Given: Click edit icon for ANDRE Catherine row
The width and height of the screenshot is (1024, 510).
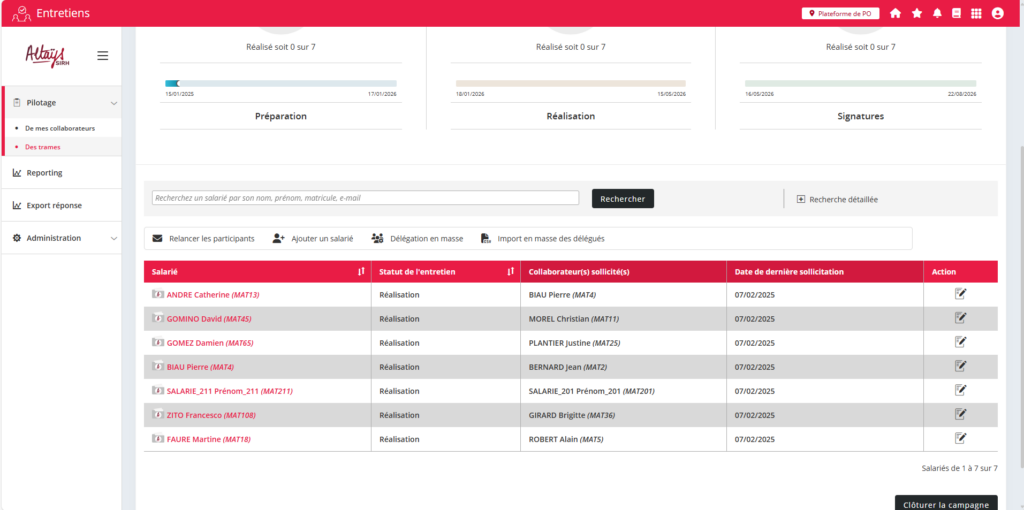Looking at the screenshot, I should click(960, 294).
